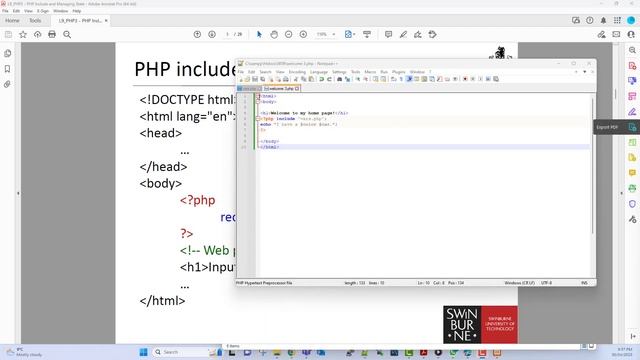Zoom out with the minus circle icon

[289, 35]
